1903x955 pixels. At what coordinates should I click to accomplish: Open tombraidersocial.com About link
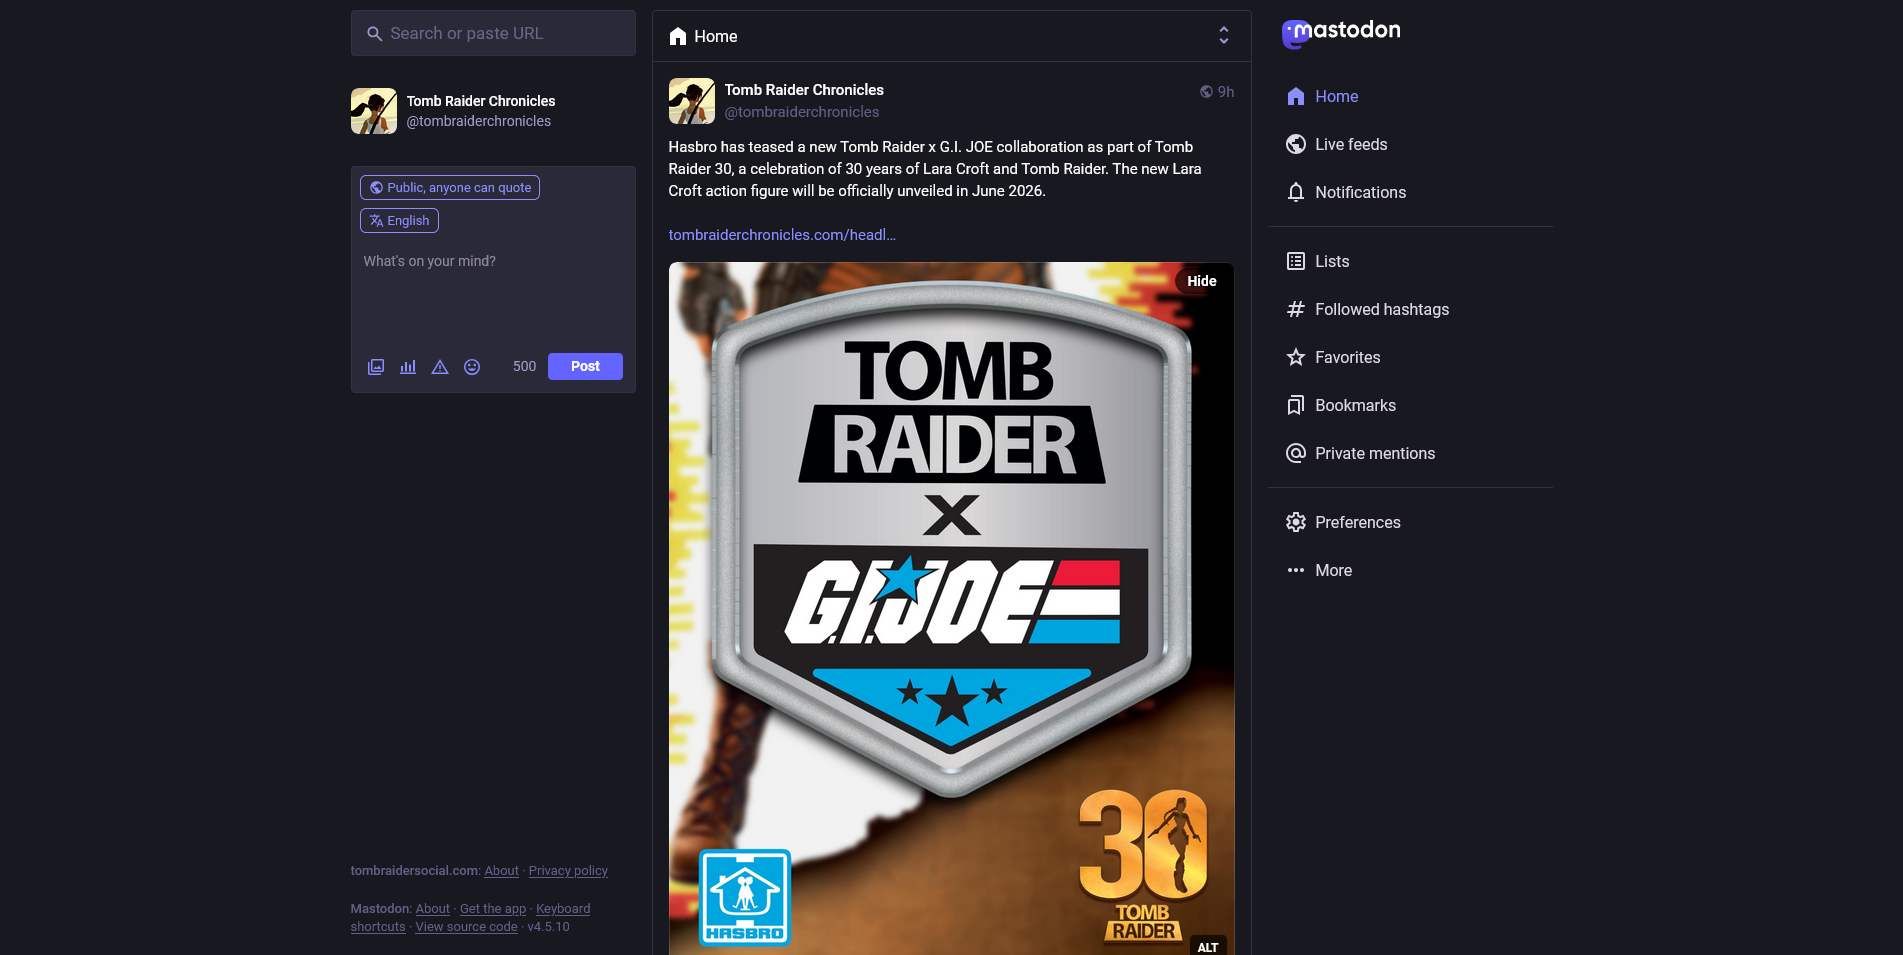tap(501, 871)
